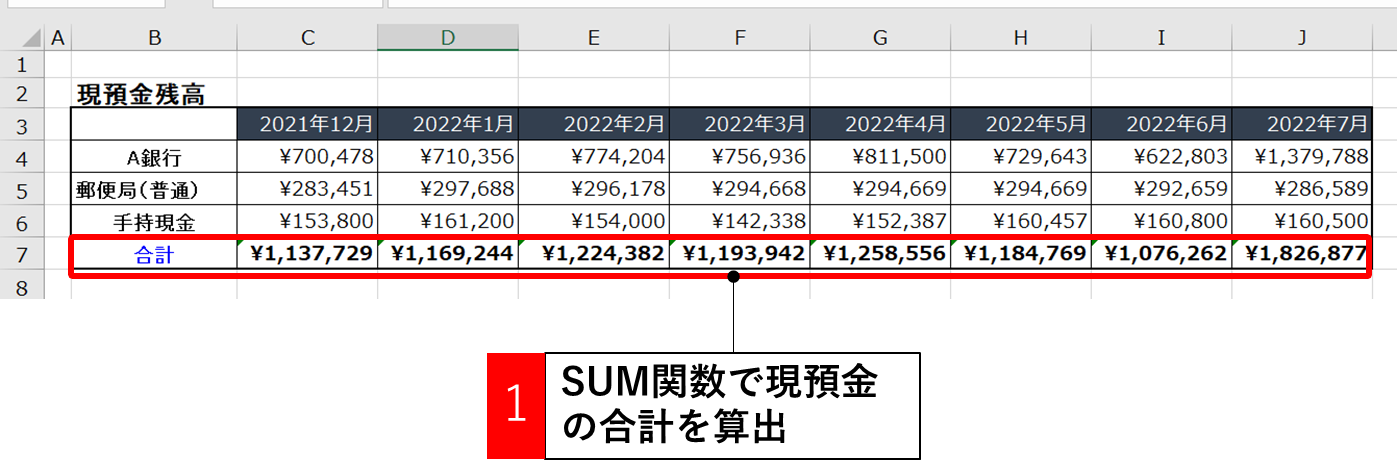
Task: Select row 5 header
Action: coord(22,189)
